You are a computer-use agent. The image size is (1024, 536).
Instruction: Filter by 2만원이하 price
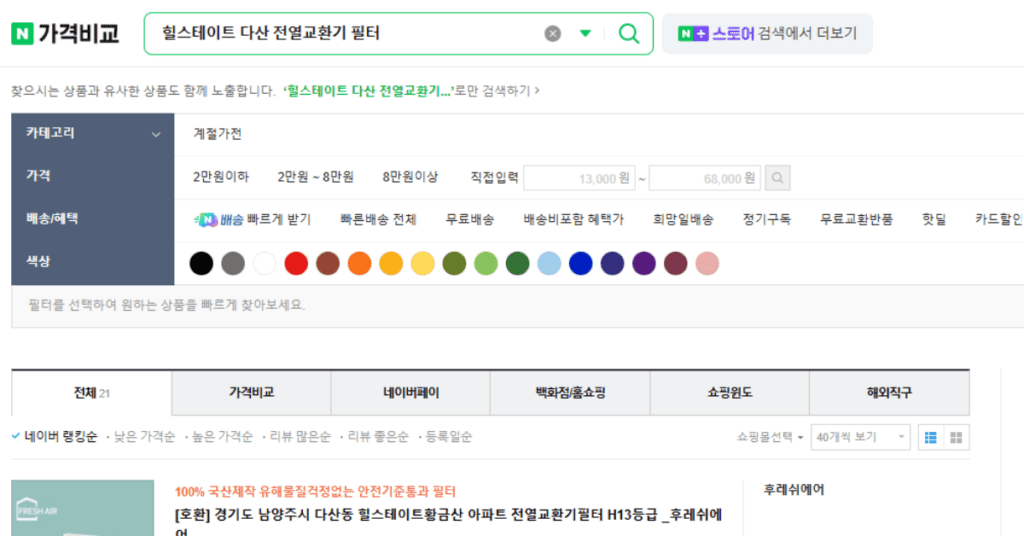point(221,177)
